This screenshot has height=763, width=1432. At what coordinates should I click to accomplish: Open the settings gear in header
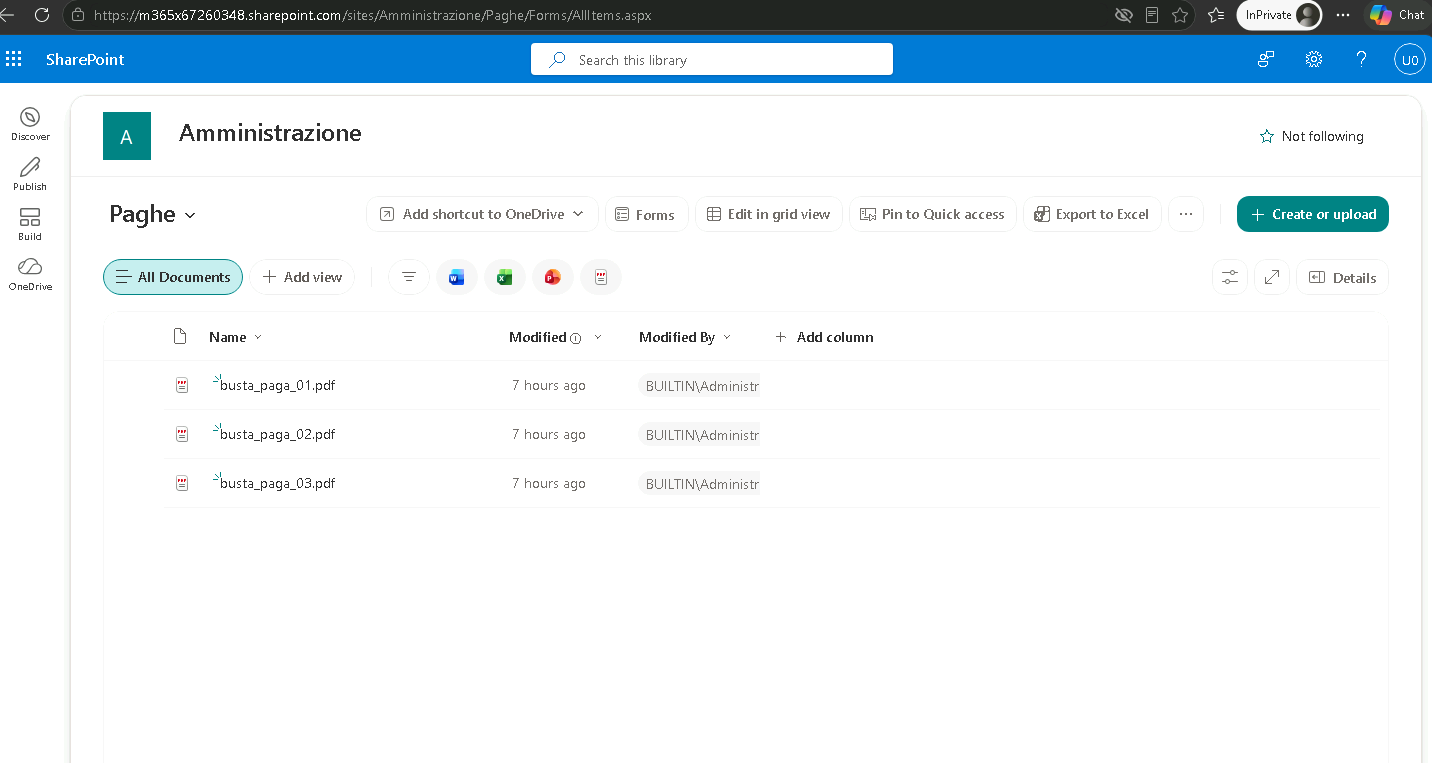tap(1314, 59)
